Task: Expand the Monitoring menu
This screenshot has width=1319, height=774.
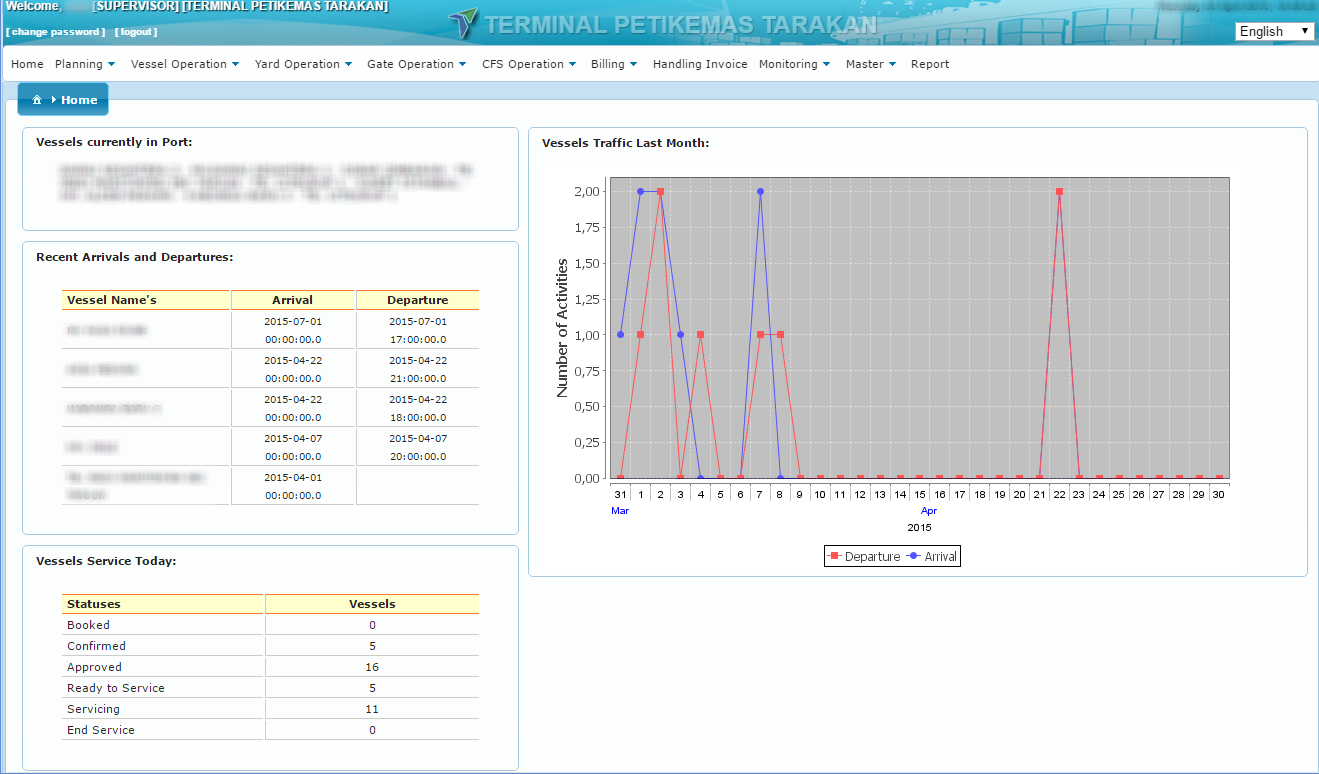Action: tap(795, 64)
